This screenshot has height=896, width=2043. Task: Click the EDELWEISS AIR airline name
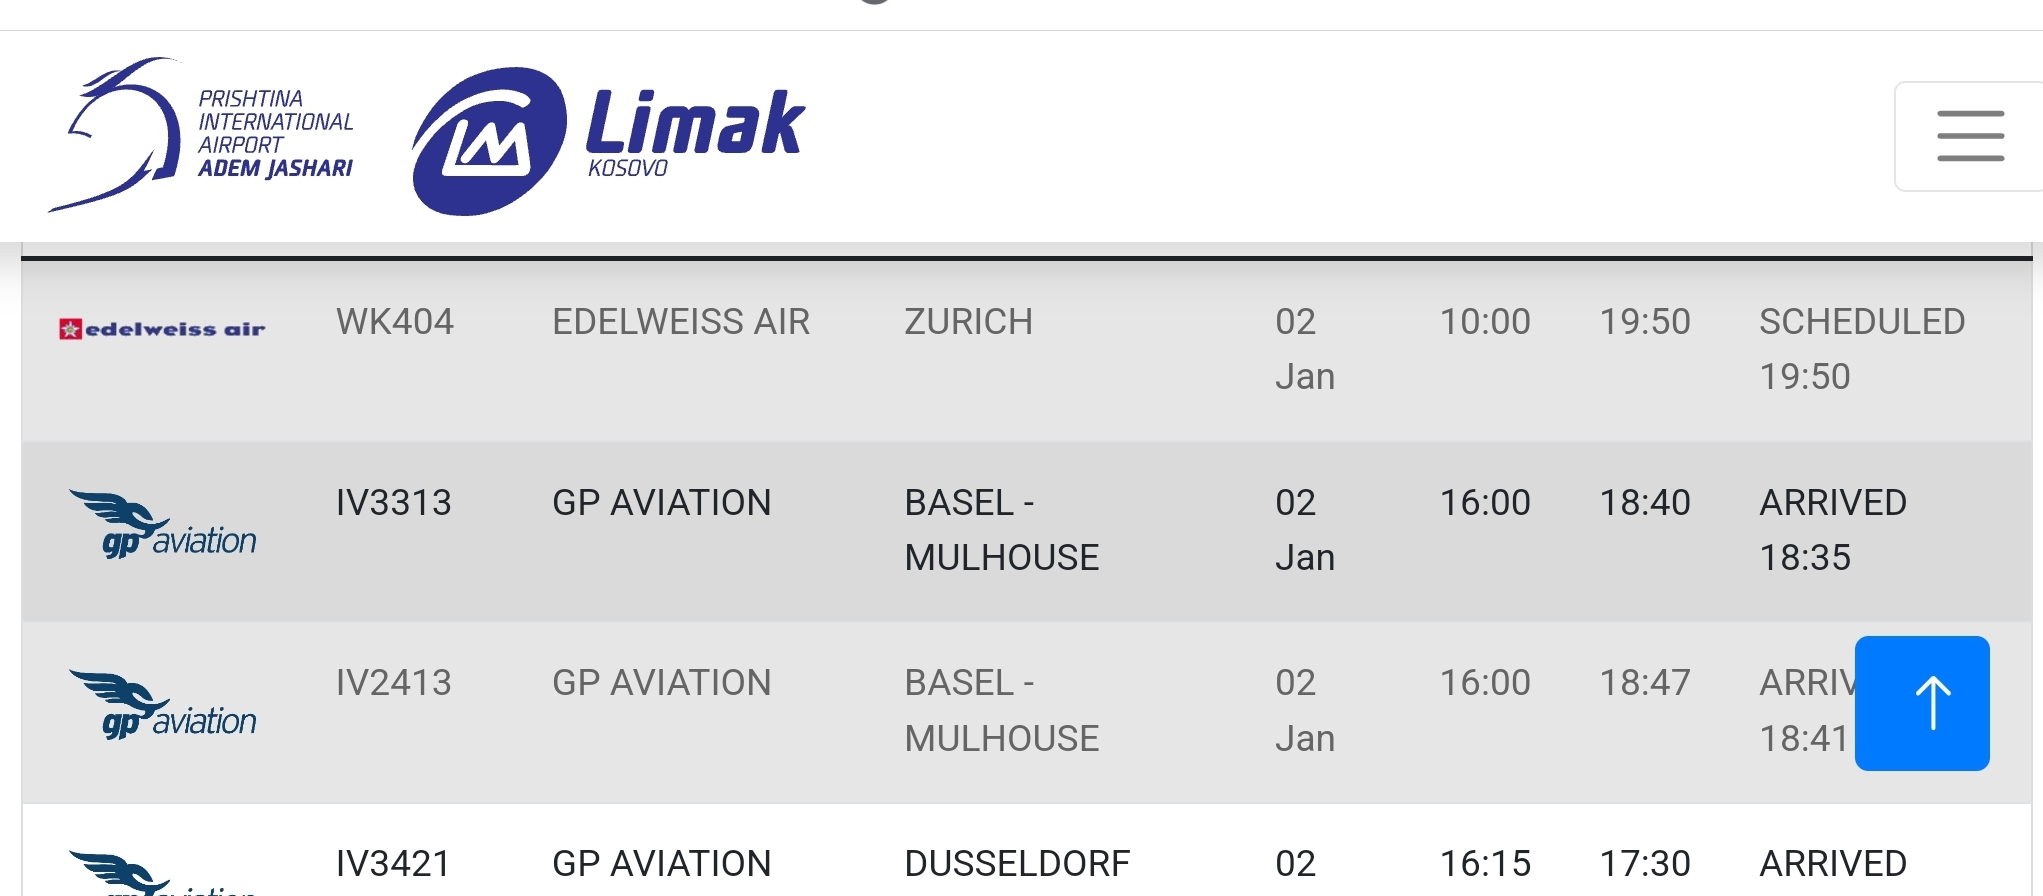click(x=681, y=322)
